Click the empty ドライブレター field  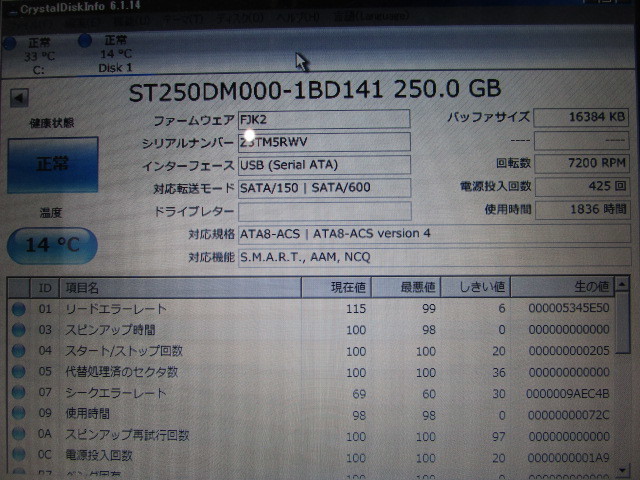[325, 211]
